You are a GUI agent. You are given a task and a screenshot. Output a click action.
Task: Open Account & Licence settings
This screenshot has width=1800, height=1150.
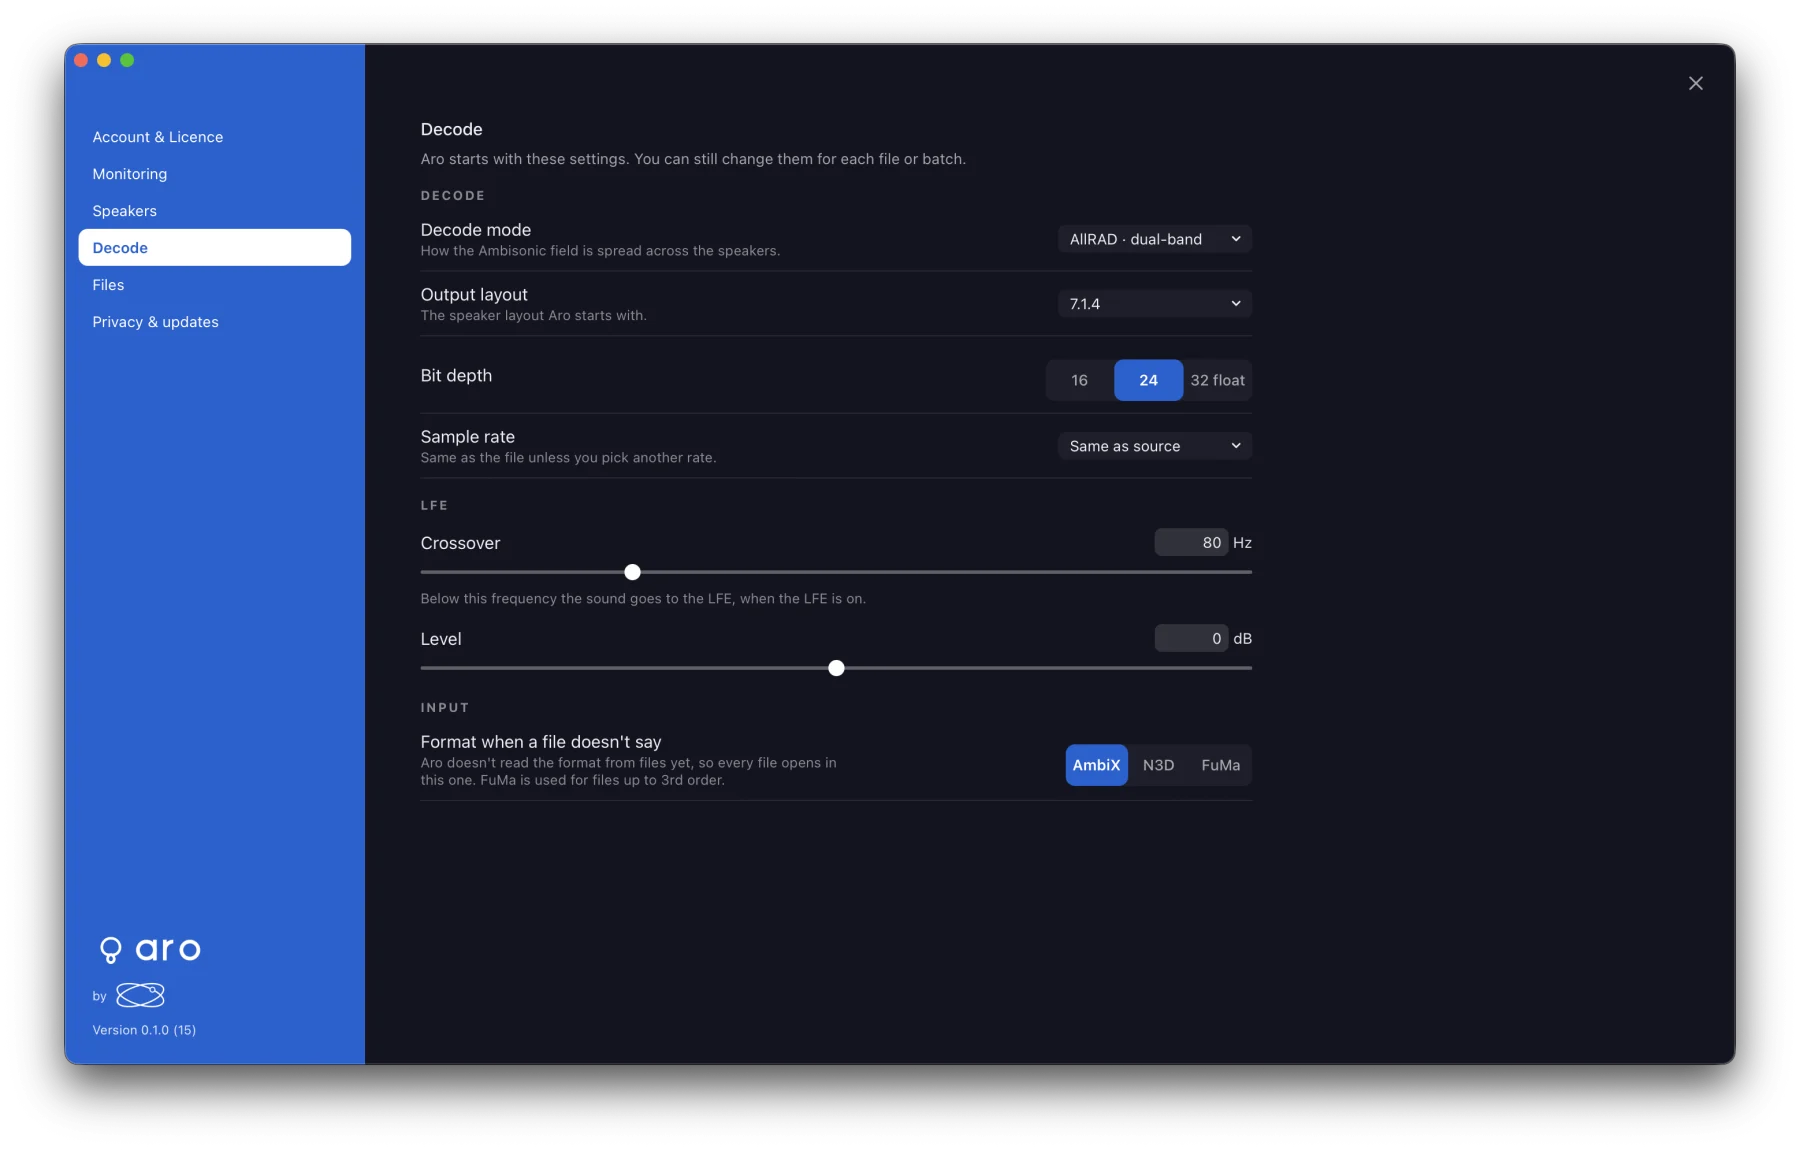pyautogui.click(x=214, y=137)
